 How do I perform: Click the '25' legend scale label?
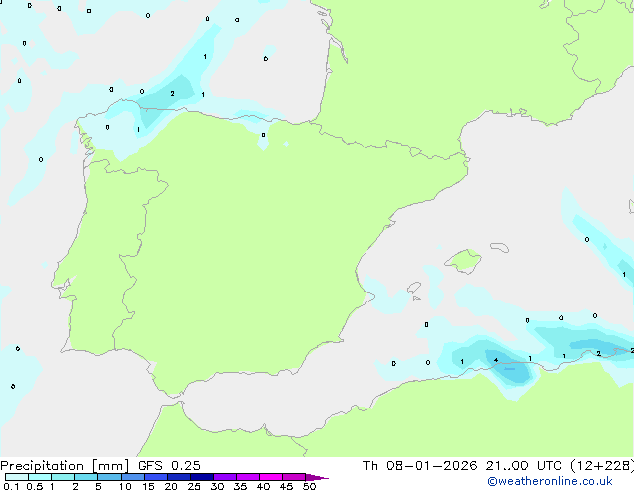click(194, 486)
